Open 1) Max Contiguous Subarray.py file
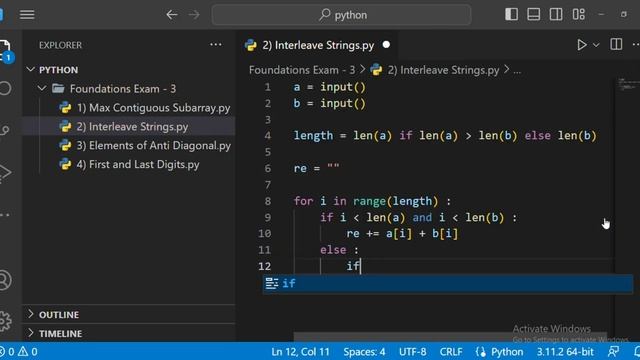 pos(153,108)
